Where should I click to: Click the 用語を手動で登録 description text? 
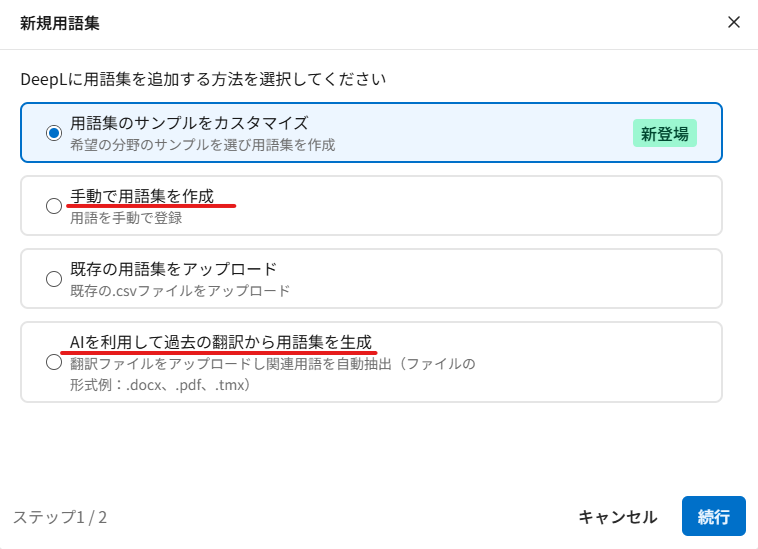click(x=126, y=217)
